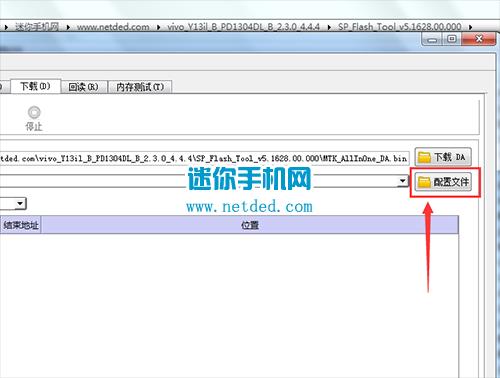Expand the scatter file path dropdown

pos(403,181)
